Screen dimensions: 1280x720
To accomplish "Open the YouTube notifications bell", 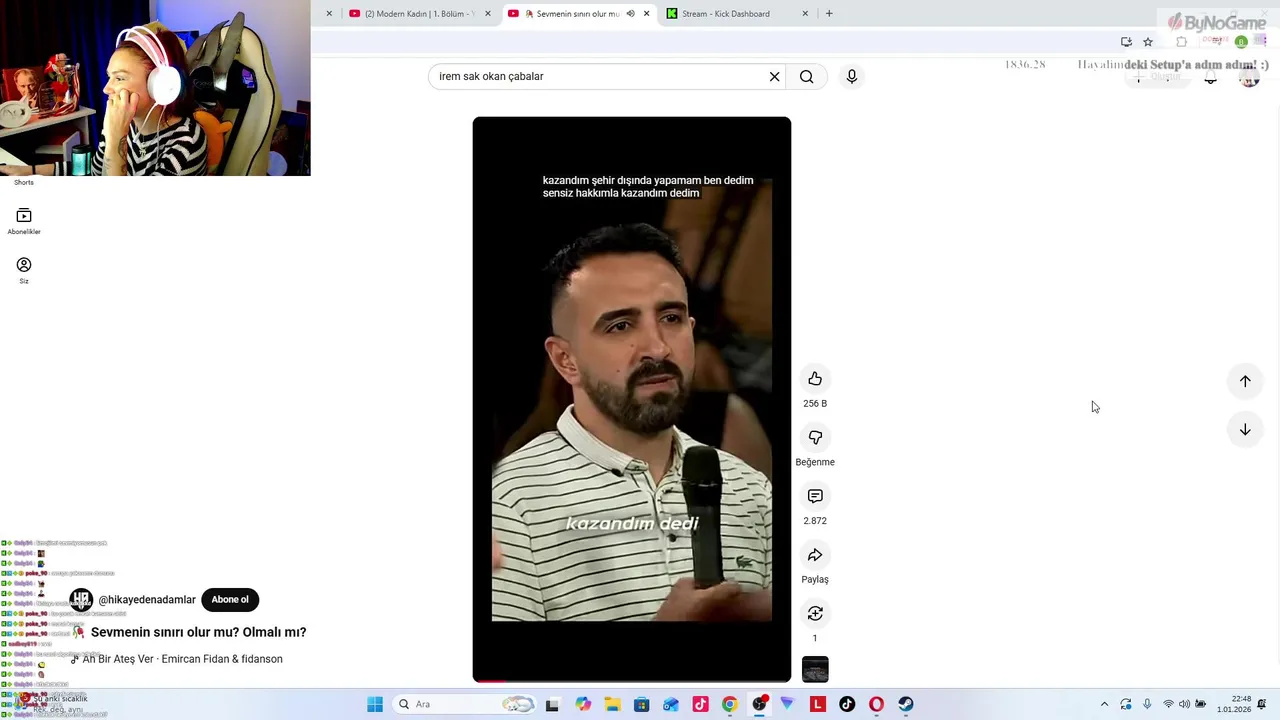I will click(1210, 77).
